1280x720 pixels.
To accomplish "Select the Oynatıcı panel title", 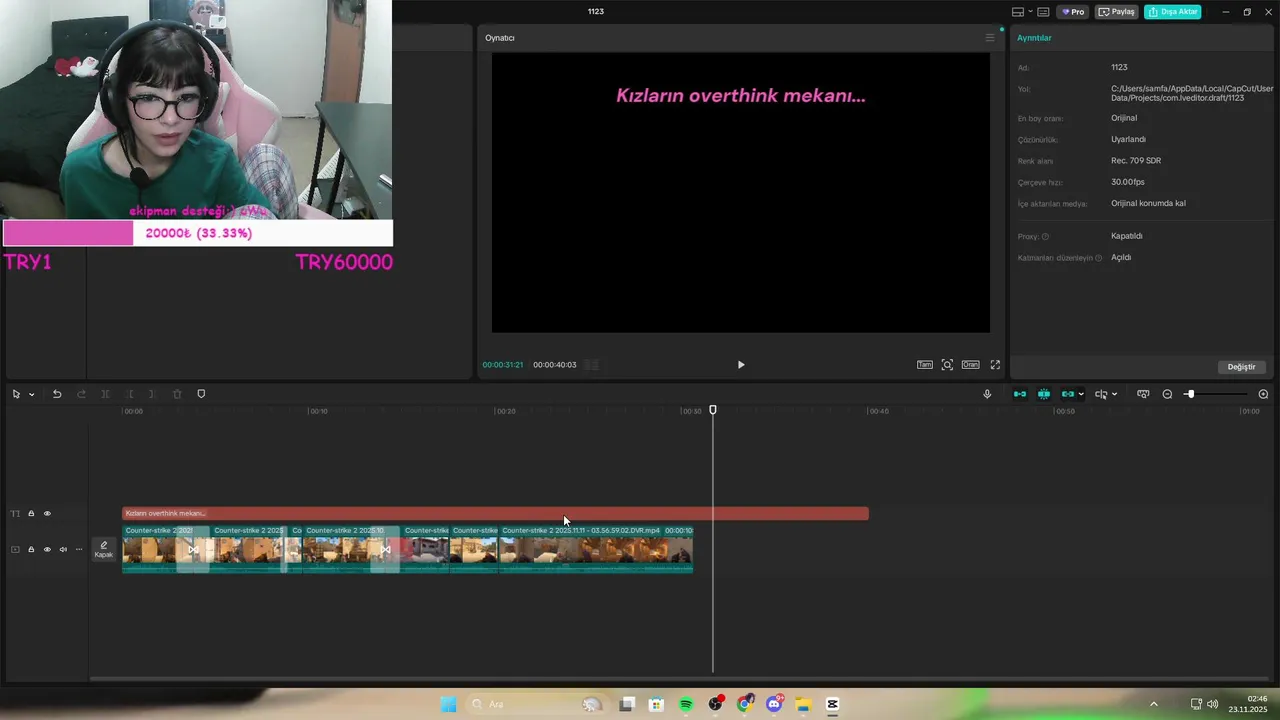I will click(500, 38).
